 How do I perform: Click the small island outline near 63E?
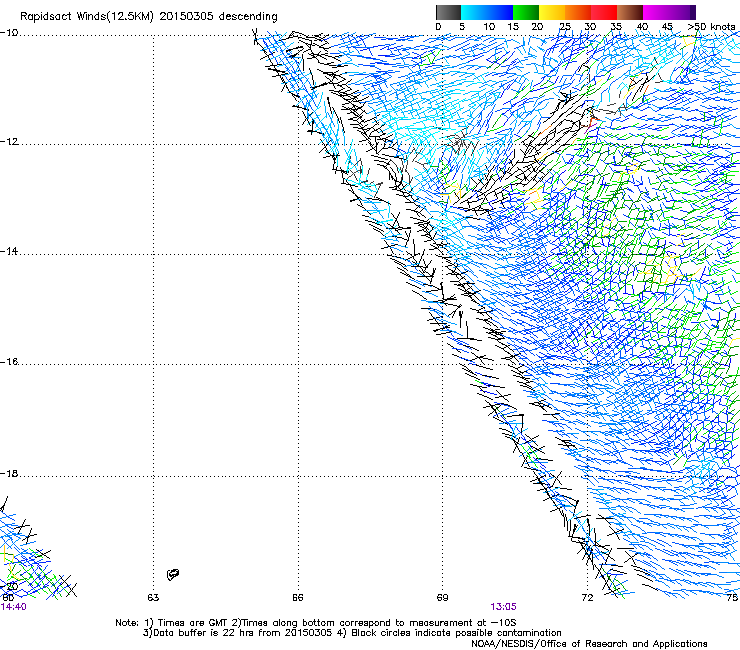point(173,574)
